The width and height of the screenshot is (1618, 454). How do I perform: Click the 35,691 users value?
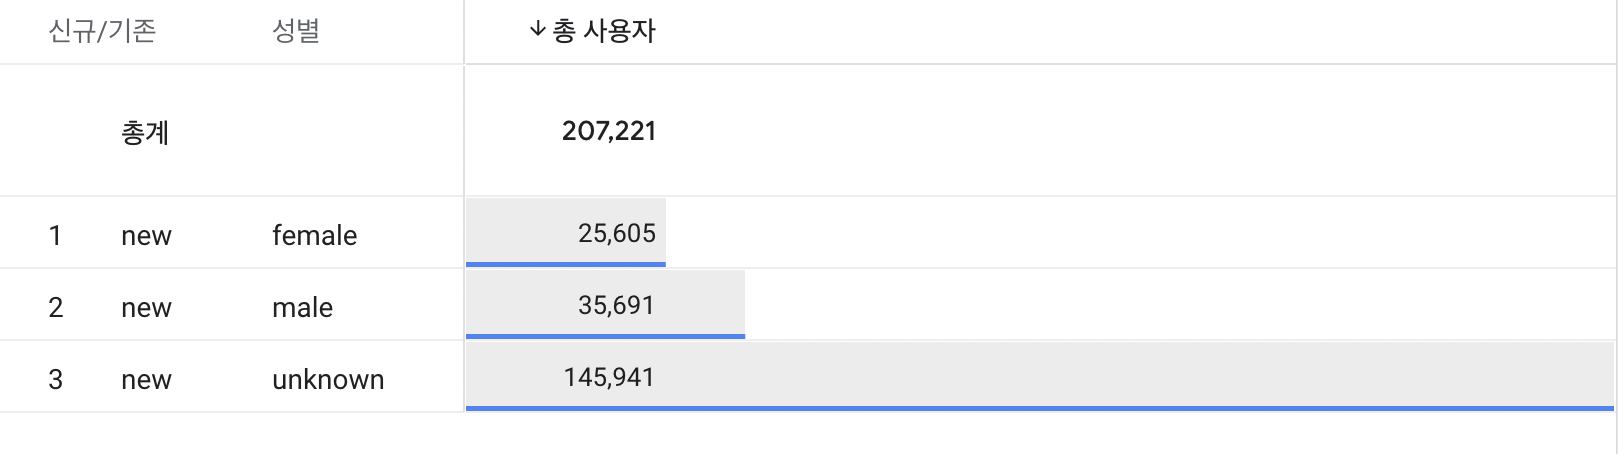(616, 305)
